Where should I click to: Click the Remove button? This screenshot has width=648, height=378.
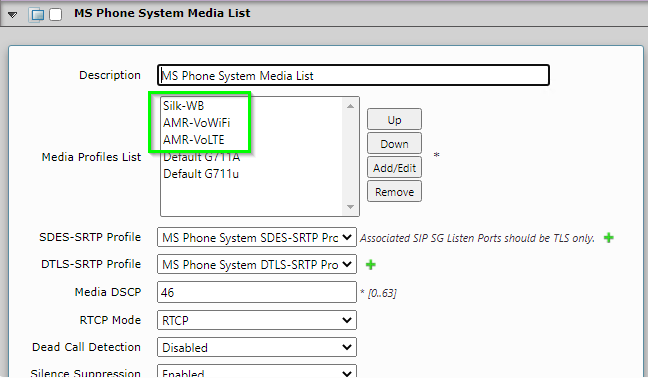(394, 192)
